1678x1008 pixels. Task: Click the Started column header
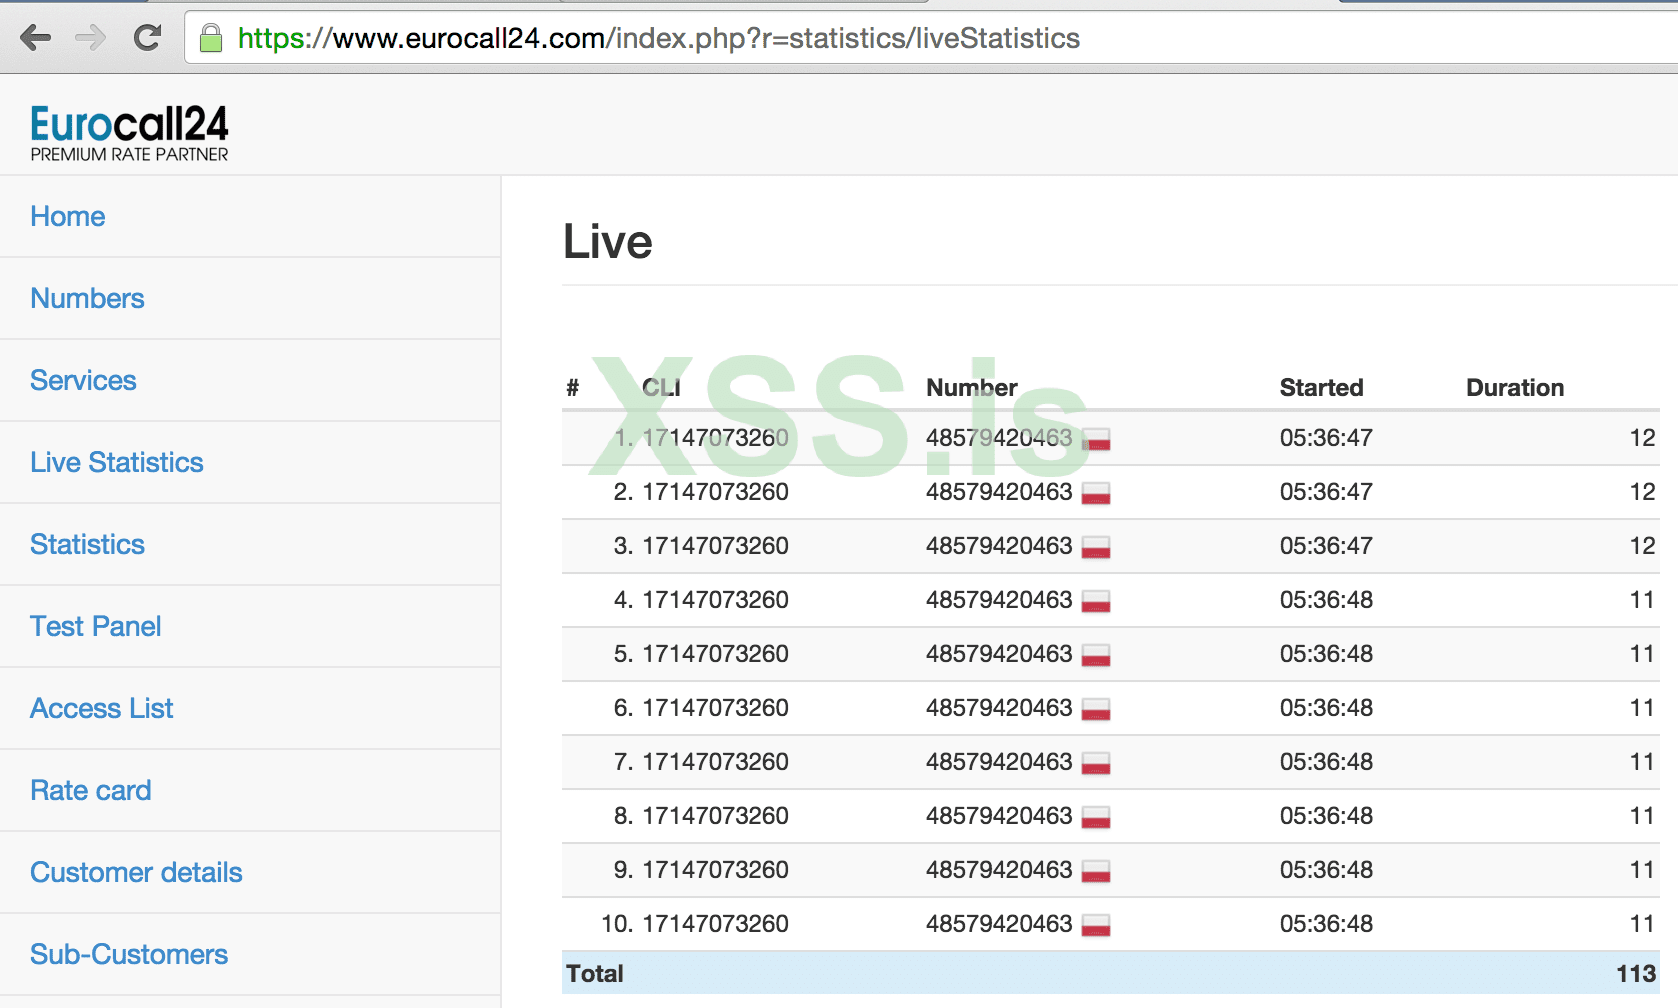1322,388
